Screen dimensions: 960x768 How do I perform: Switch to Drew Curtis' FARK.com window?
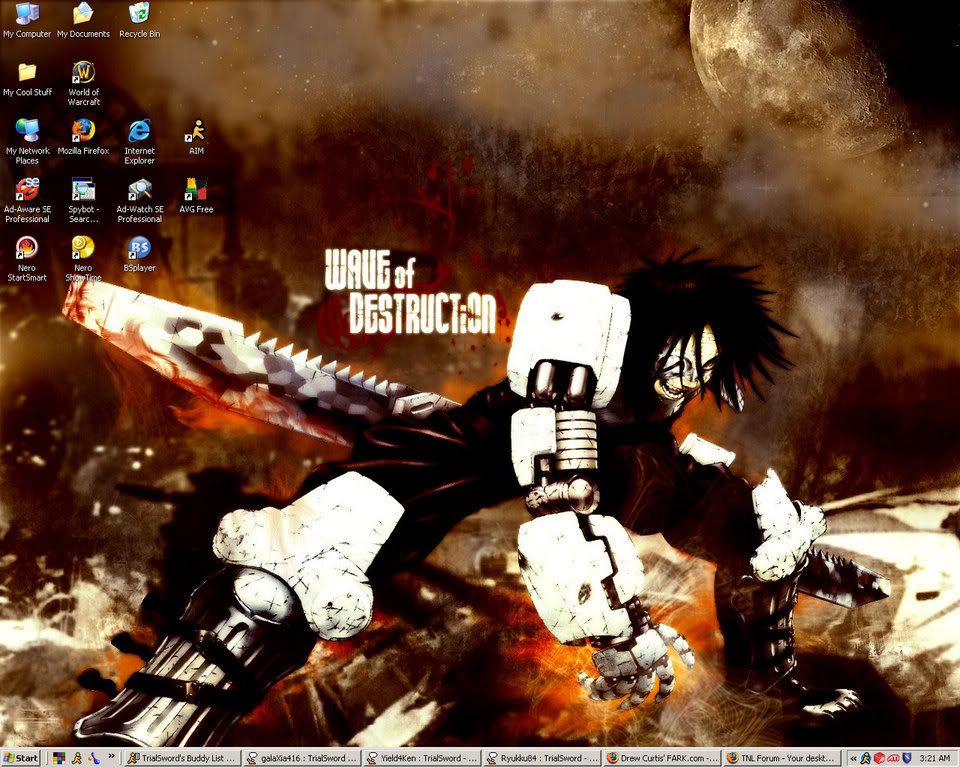662,758
